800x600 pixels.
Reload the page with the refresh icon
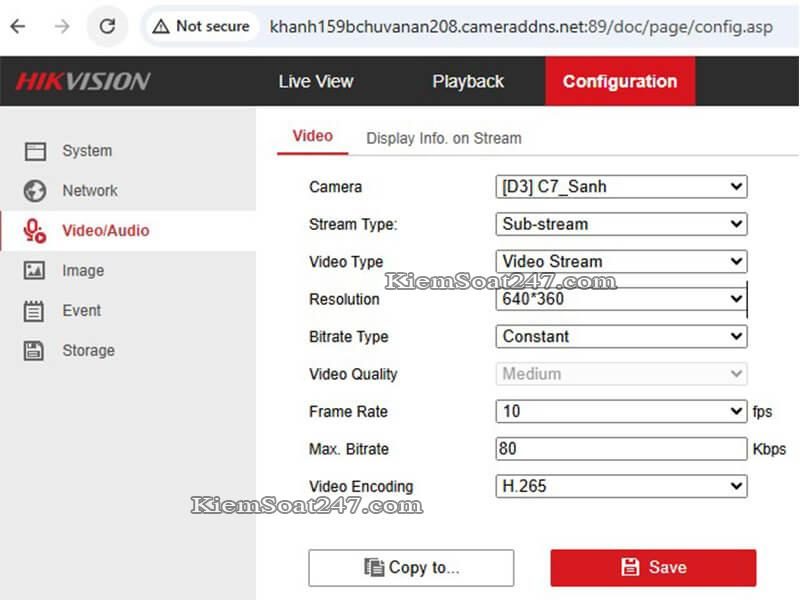click(107, 26)
